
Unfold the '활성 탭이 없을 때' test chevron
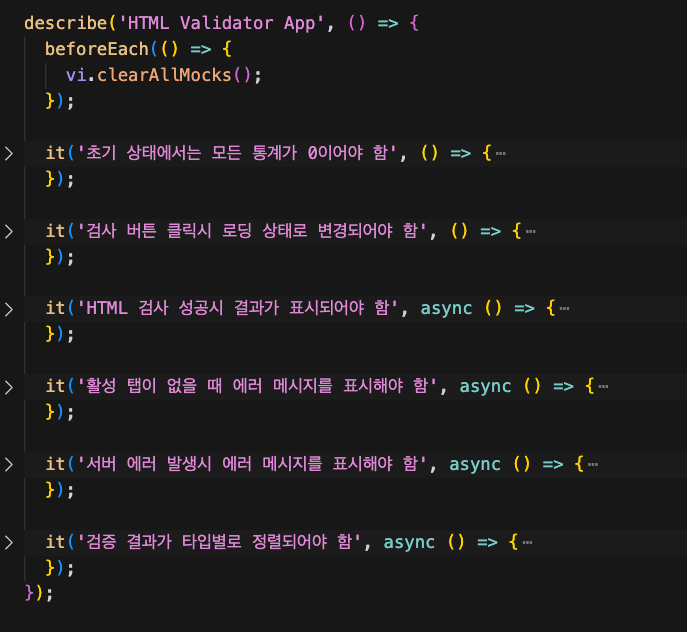(9, 386)
